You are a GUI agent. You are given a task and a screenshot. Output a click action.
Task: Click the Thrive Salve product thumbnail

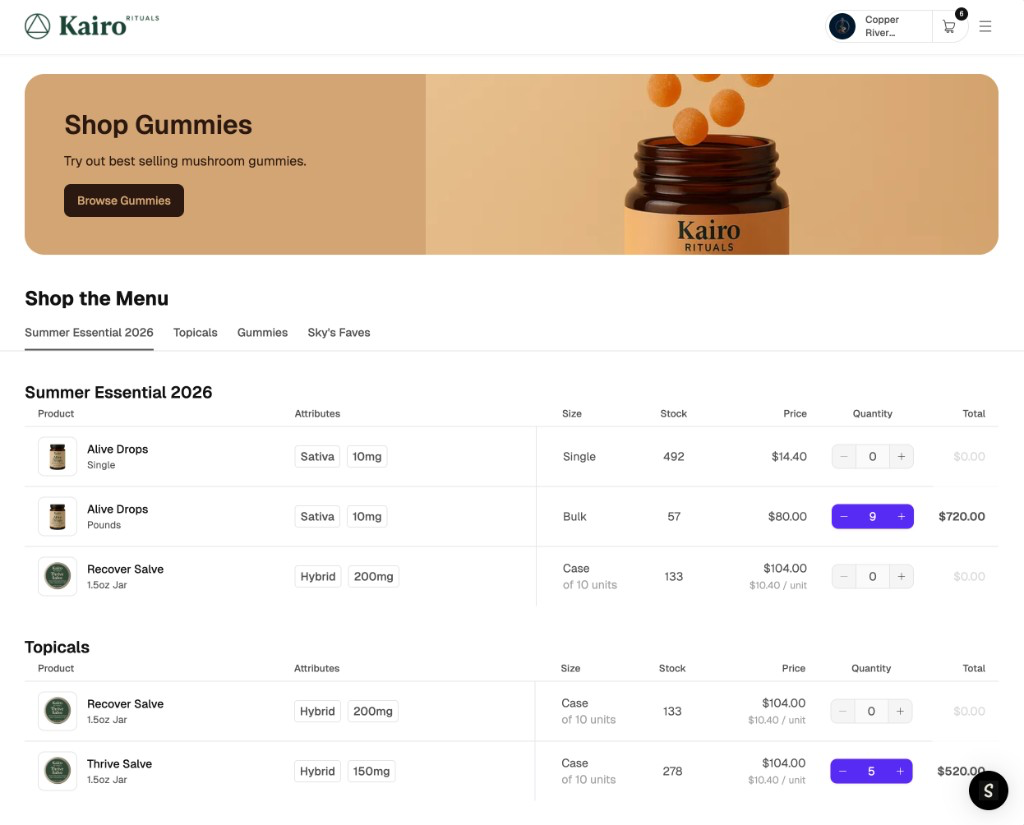click(x=57, y=771)
